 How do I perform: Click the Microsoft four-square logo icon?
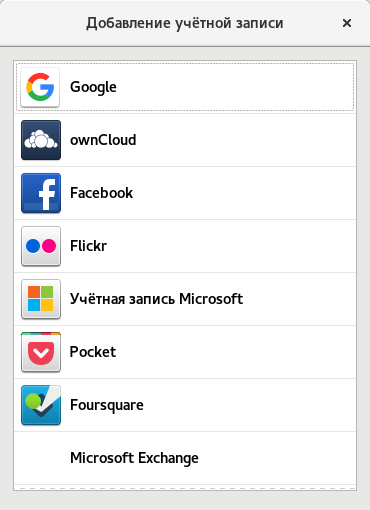(x=41, y=299)
